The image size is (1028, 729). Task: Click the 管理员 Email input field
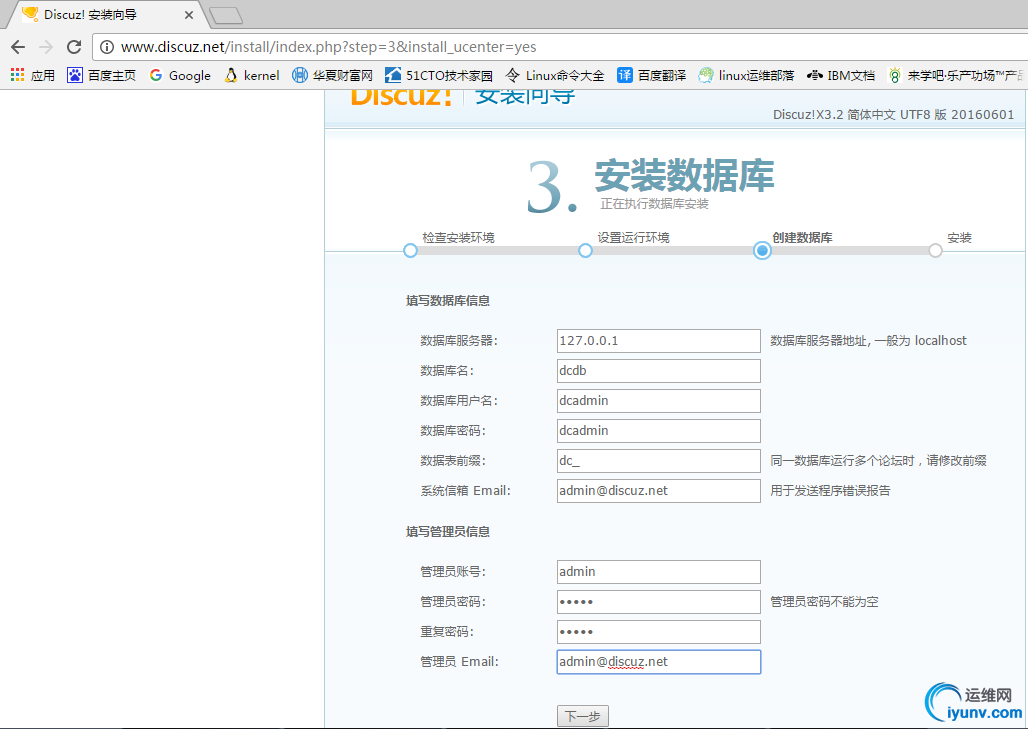658,662
